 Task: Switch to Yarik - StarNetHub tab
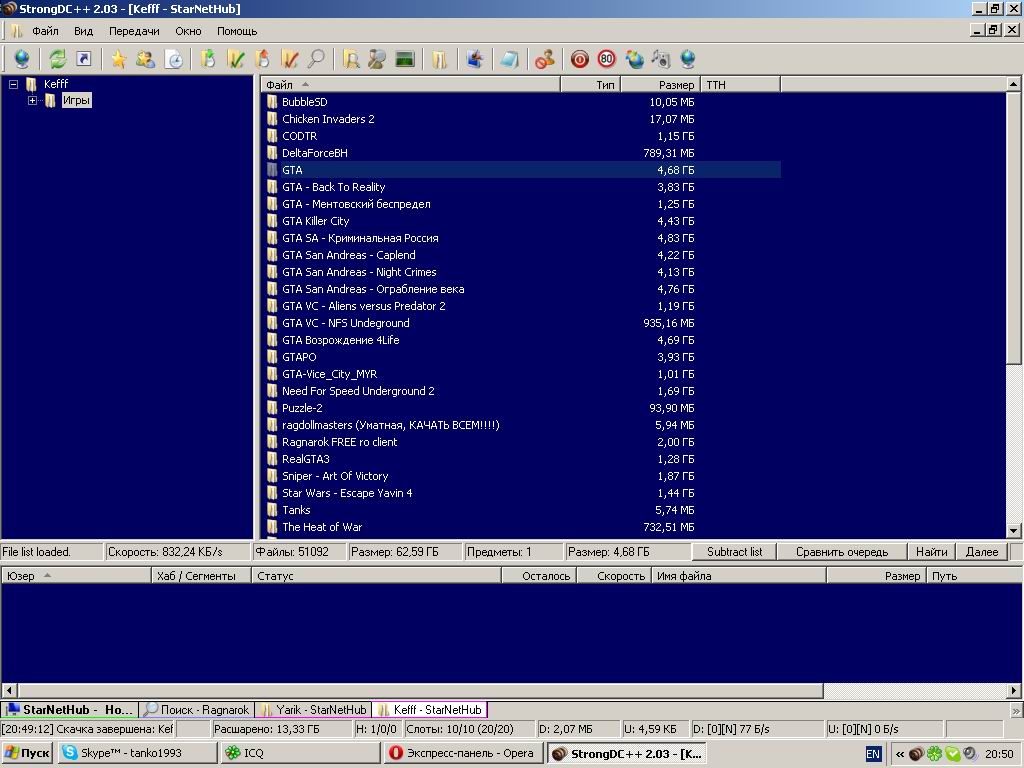point(313,710)
